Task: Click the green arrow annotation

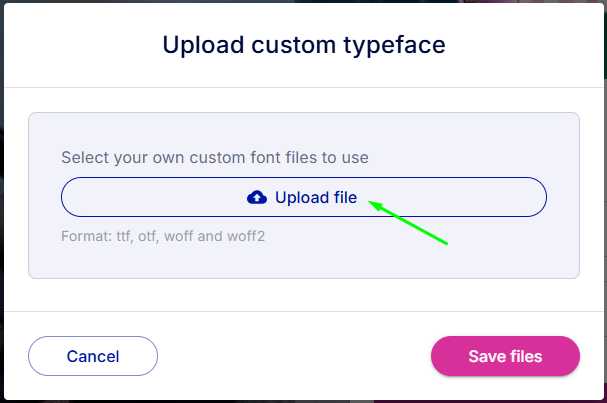Action: [x=408, y=222]
